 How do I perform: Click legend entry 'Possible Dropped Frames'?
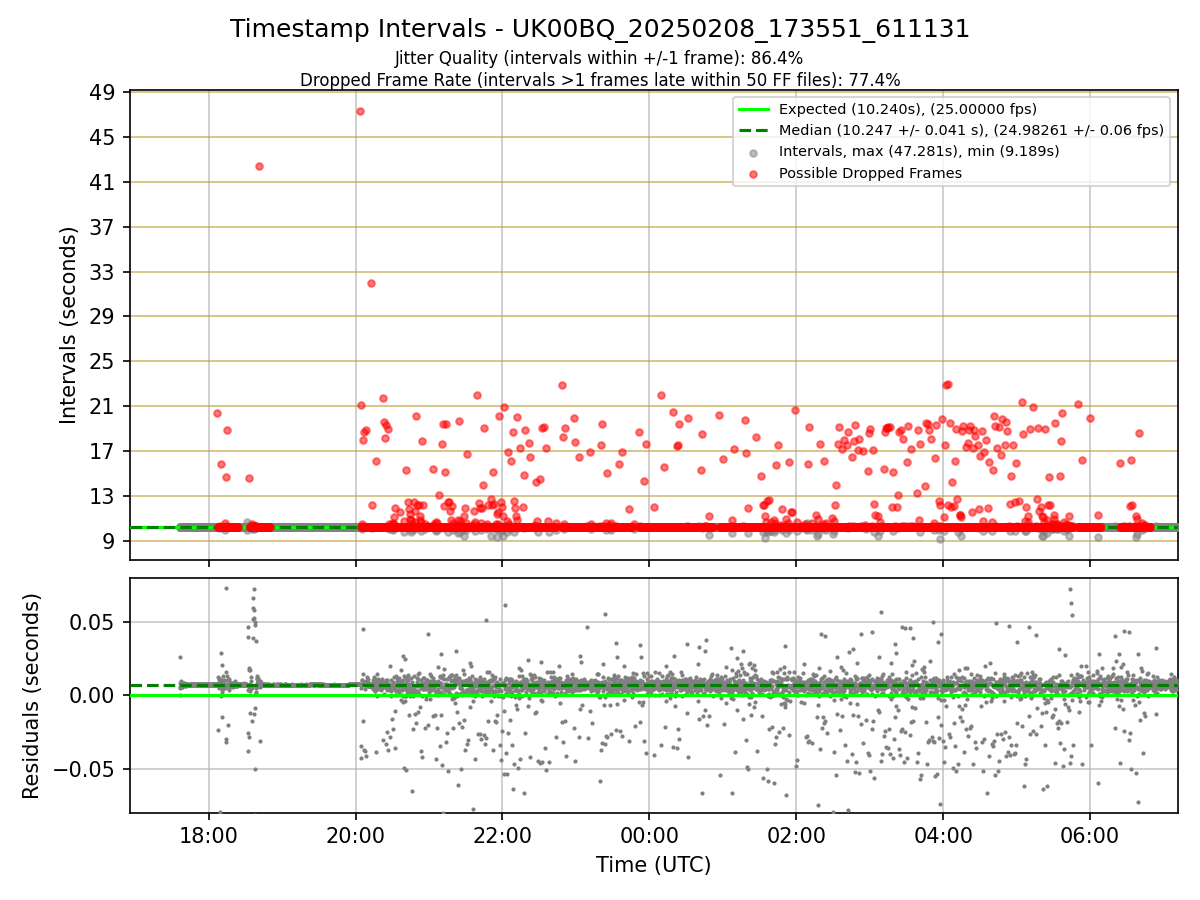coord(870,173)
